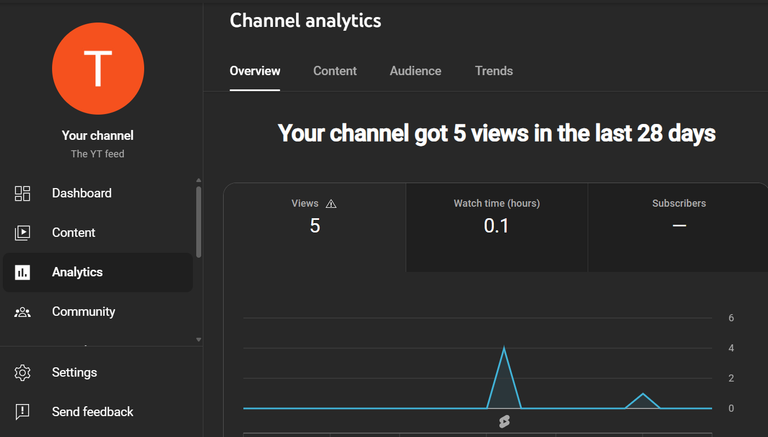Click the Content play-stack icon
768x437 pixels.
click(22, 233)
